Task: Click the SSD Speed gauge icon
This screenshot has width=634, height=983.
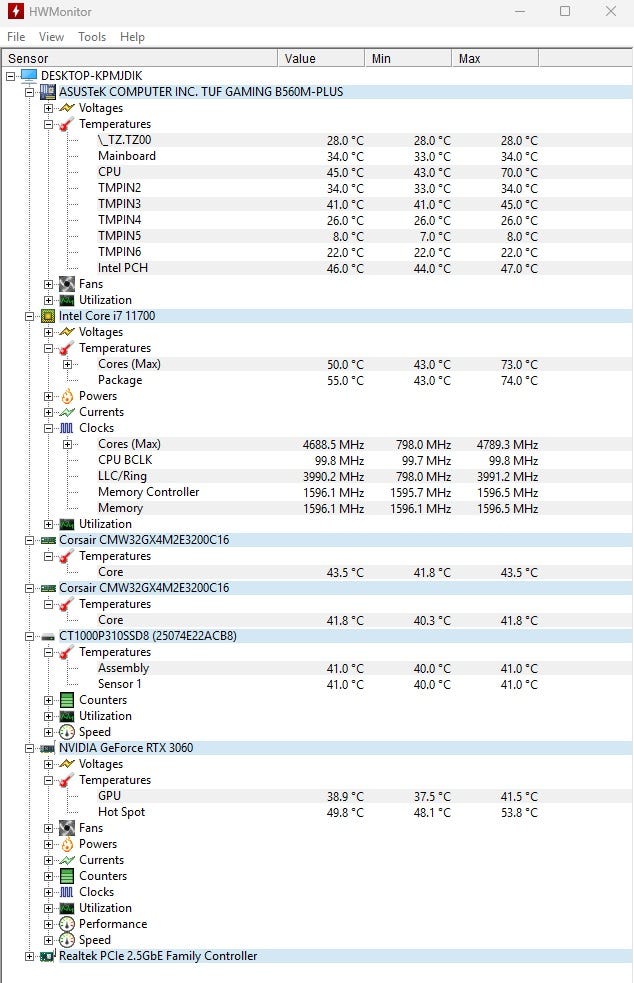Action: coord(67,732)
